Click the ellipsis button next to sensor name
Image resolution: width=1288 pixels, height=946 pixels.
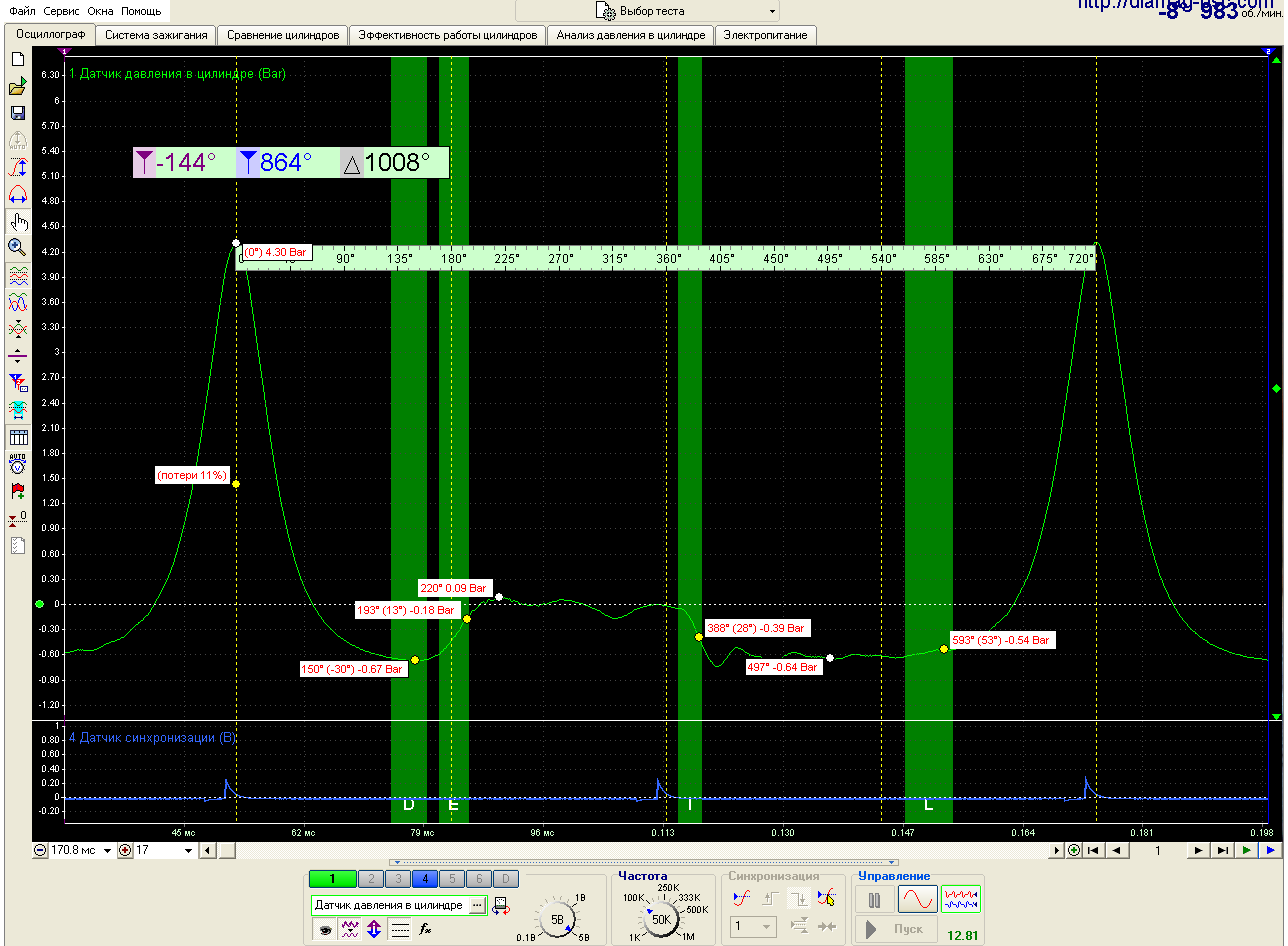[x=477, y=905]
